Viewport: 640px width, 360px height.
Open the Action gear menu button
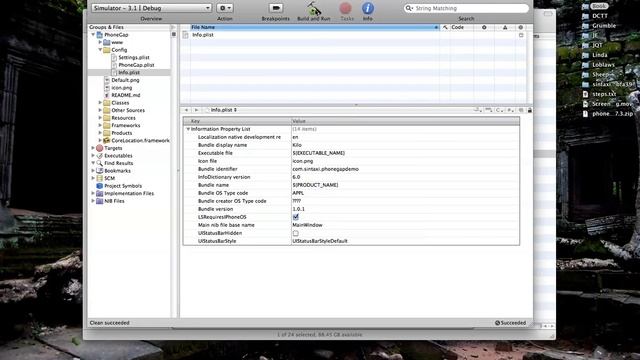[x=224, y=8]
